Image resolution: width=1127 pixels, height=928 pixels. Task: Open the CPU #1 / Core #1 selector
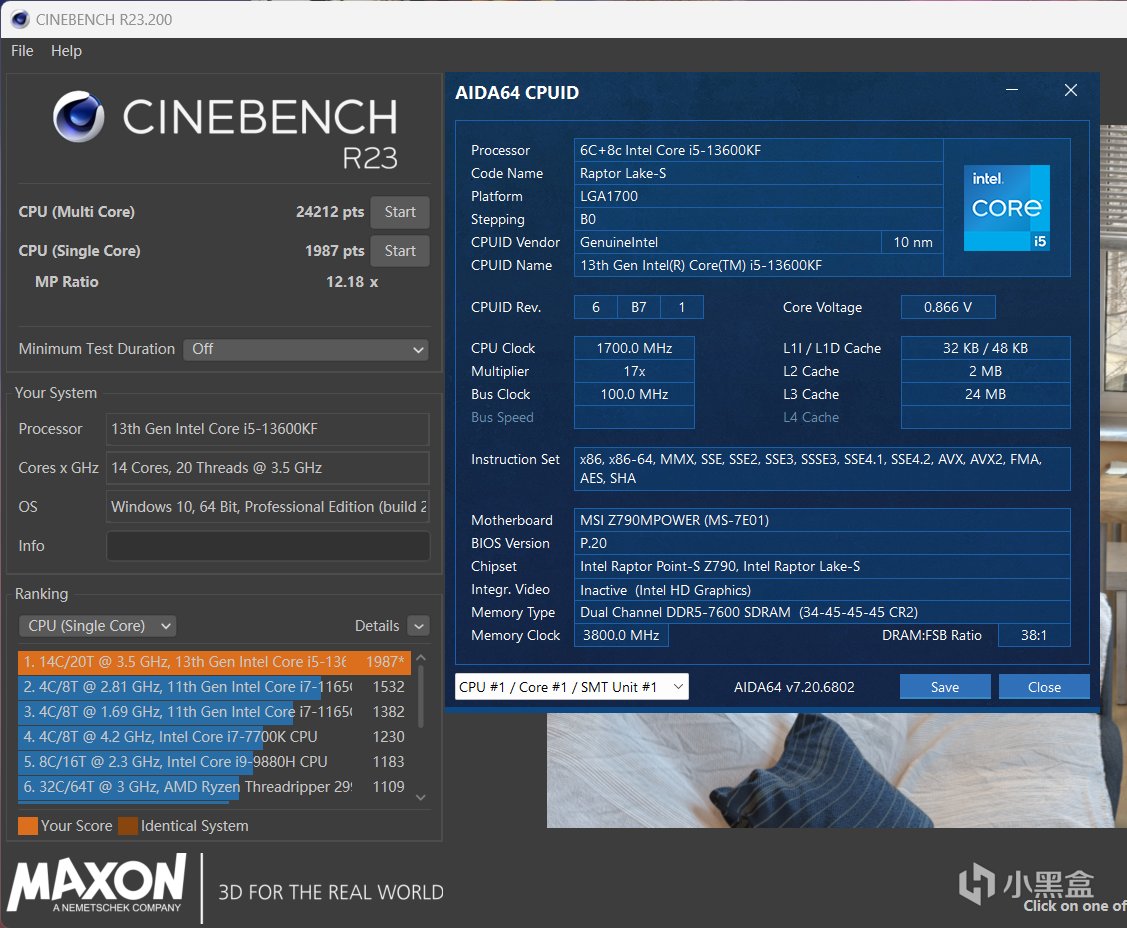[x=571, y=687]
